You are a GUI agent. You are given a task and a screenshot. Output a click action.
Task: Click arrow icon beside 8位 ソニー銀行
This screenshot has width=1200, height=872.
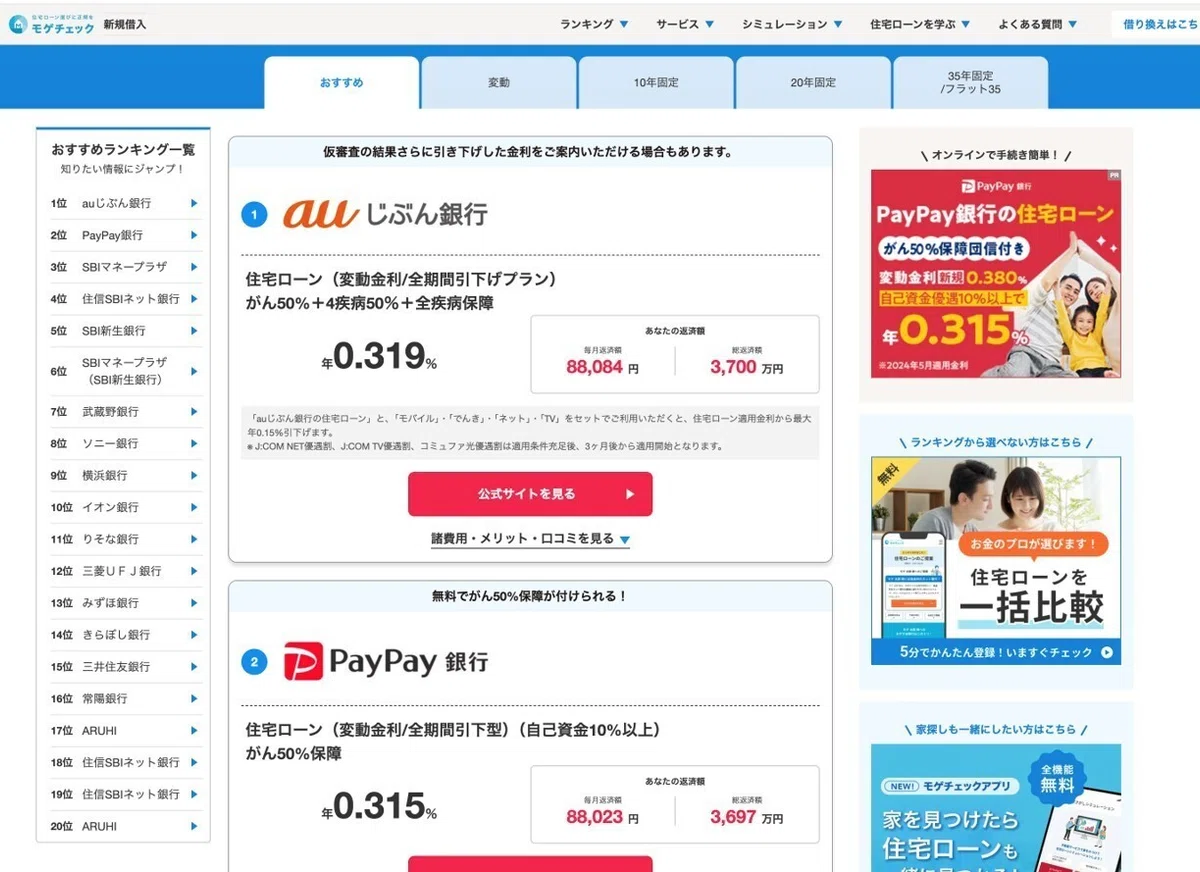click(x=194, y=443)
